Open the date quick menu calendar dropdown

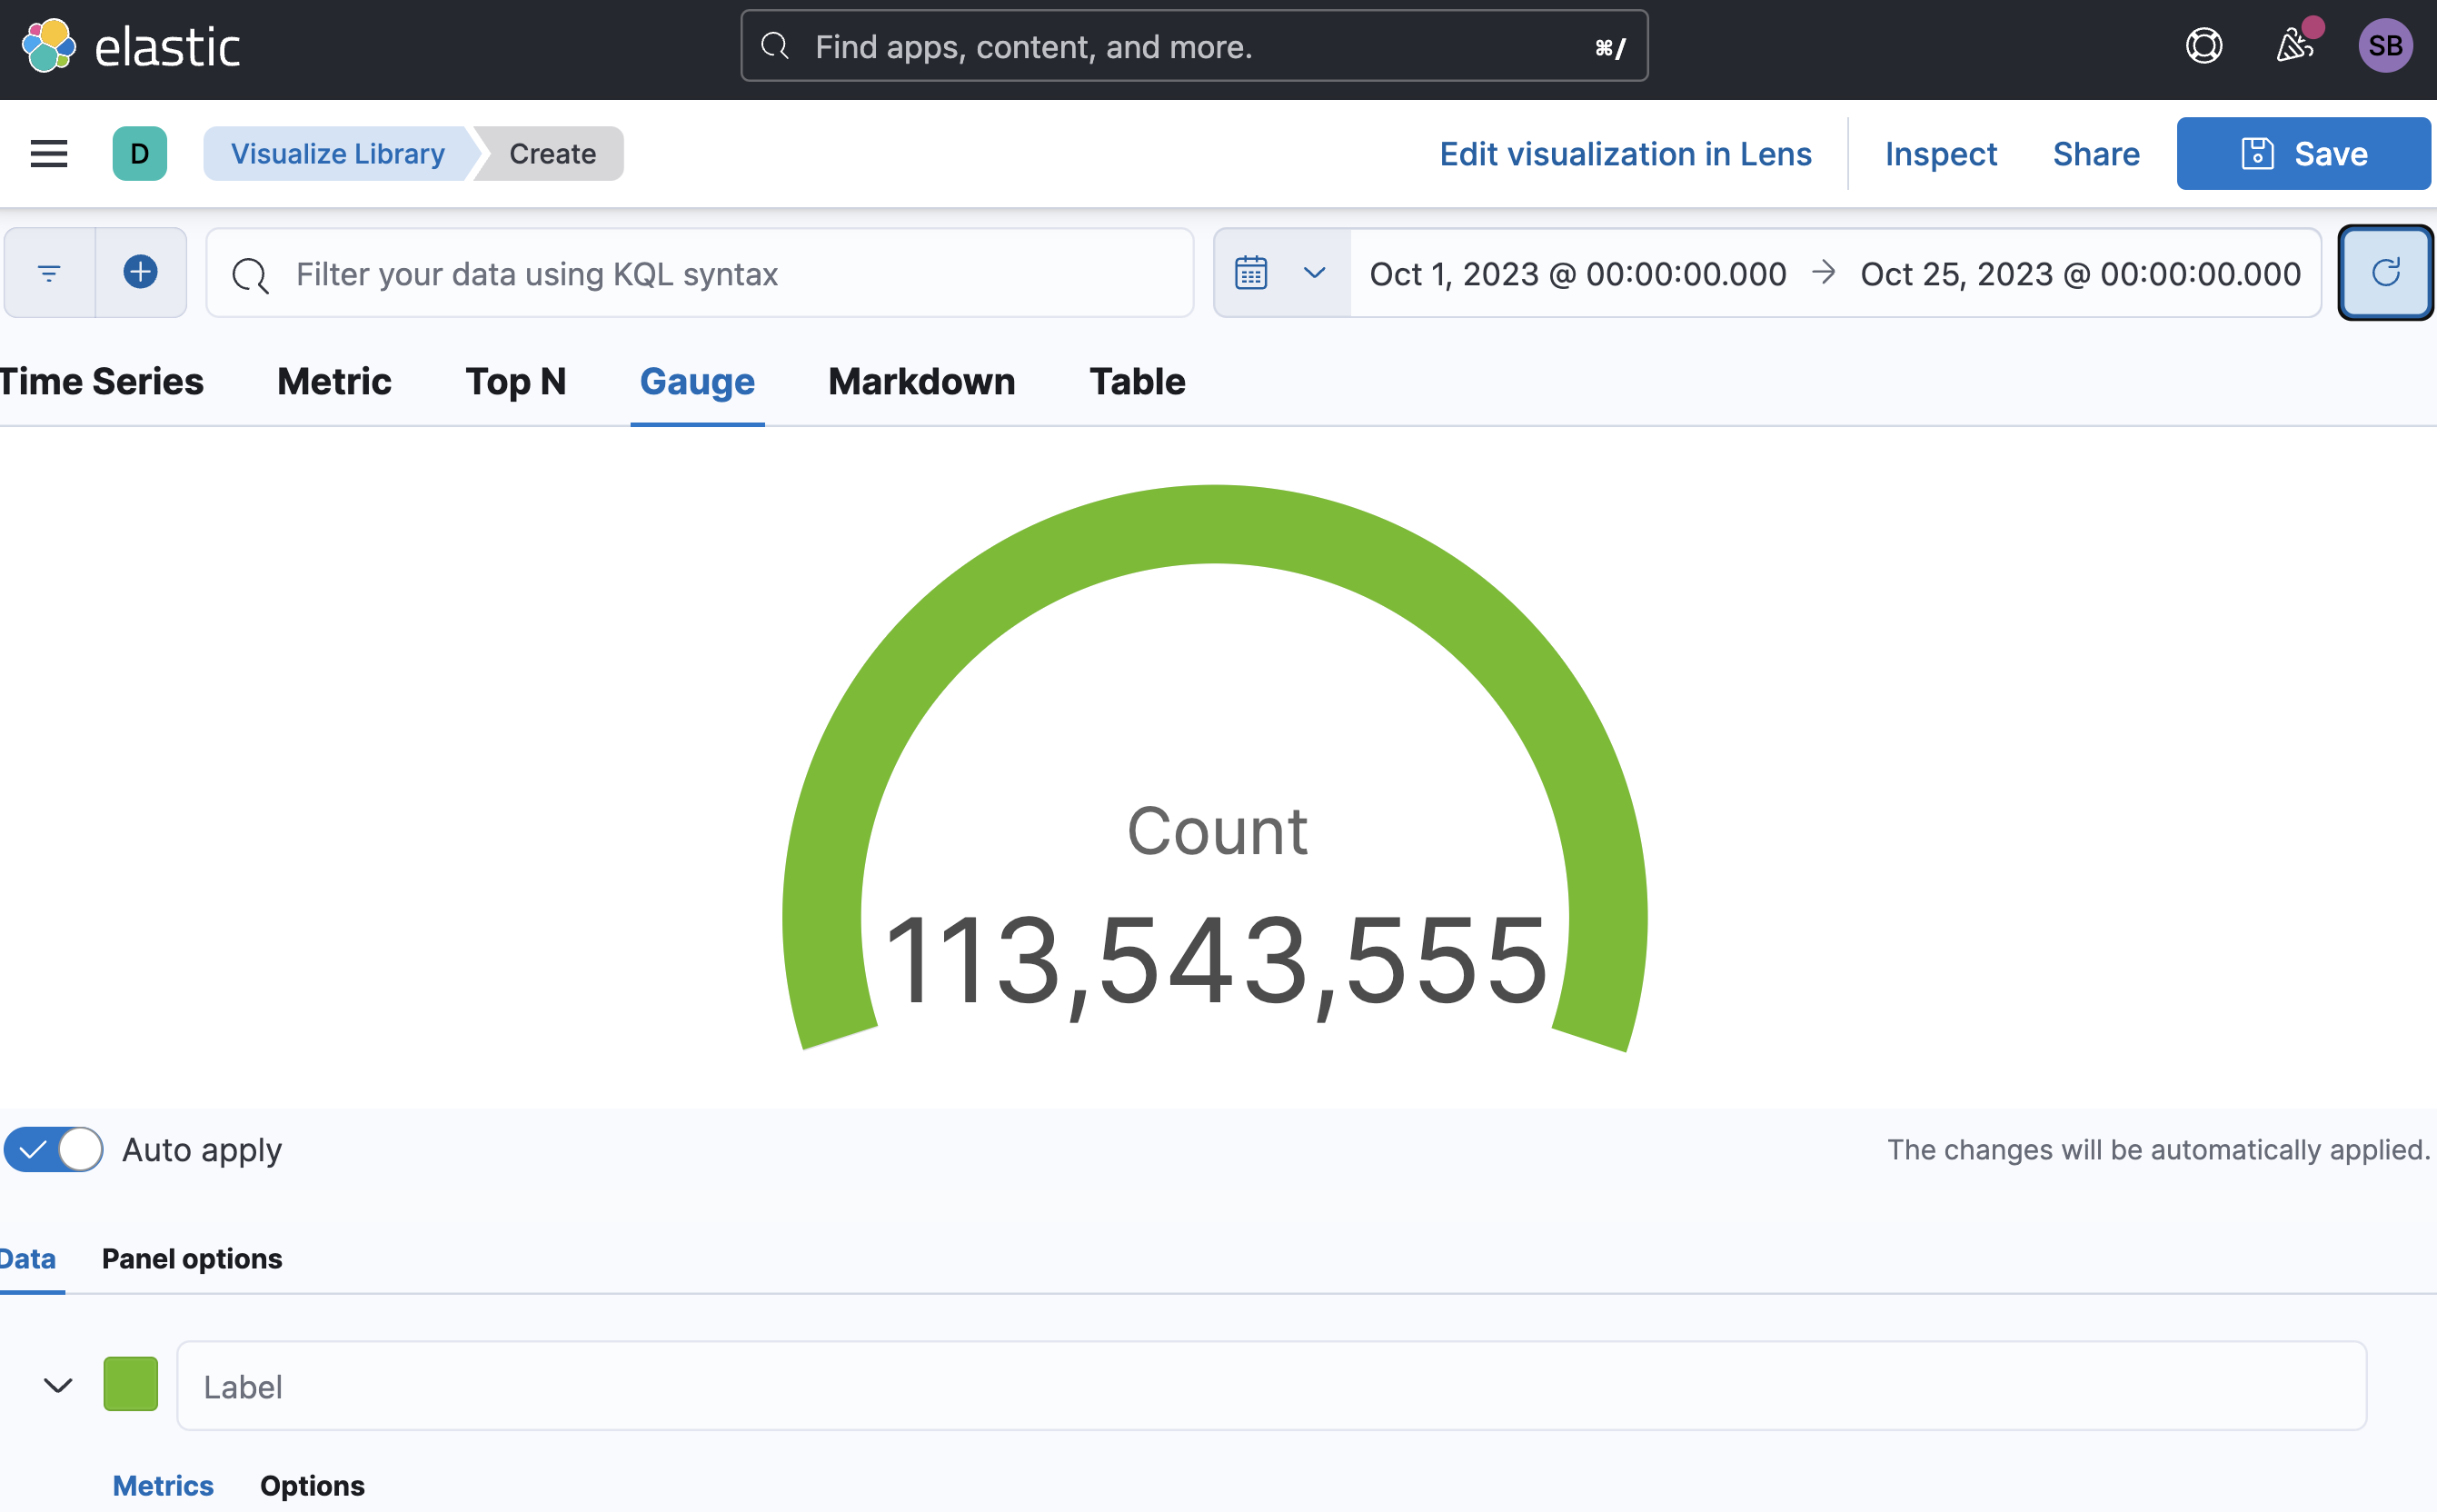pos(1281,273)
